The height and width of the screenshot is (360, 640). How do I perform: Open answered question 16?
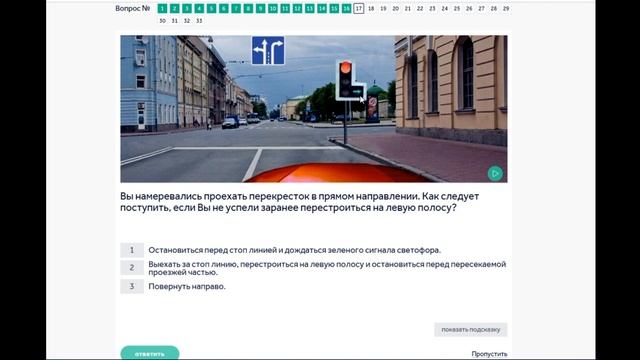[346, 9]
